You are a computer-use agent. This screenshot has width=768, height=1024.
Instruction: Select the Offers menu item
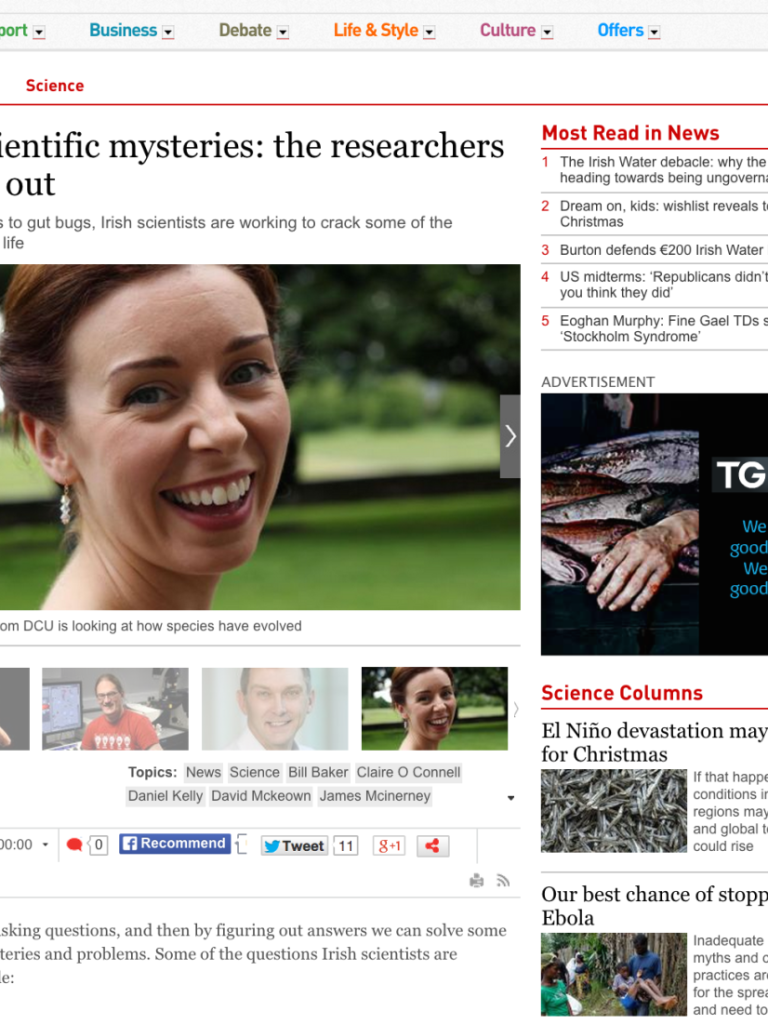[620, 30]
